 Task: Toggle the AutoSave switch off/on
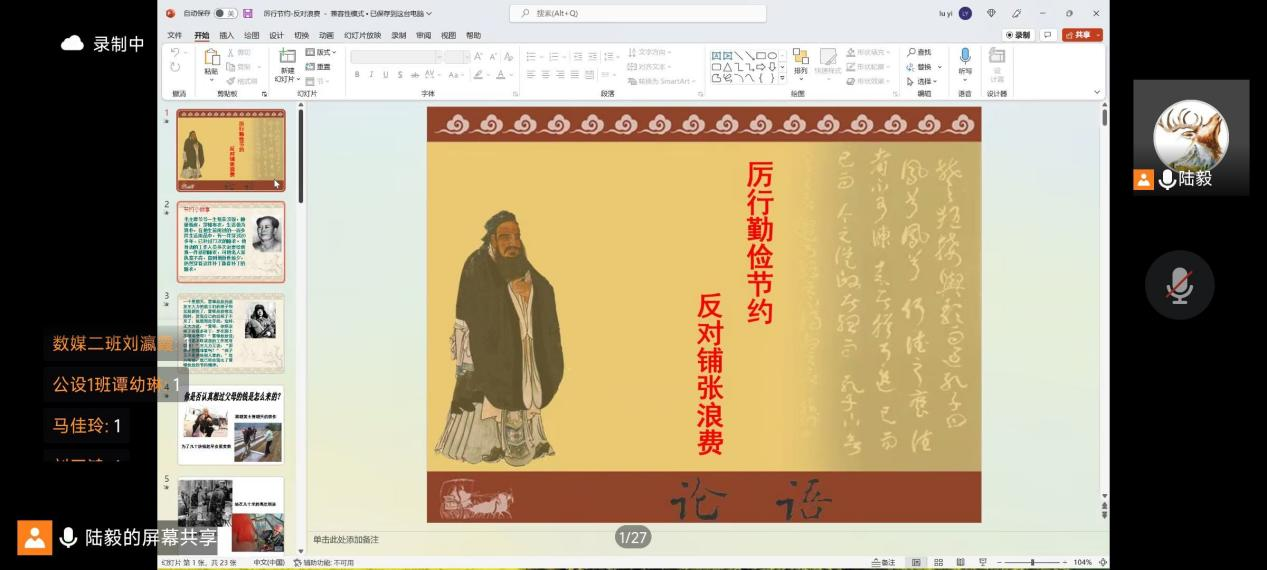(226, 13)
